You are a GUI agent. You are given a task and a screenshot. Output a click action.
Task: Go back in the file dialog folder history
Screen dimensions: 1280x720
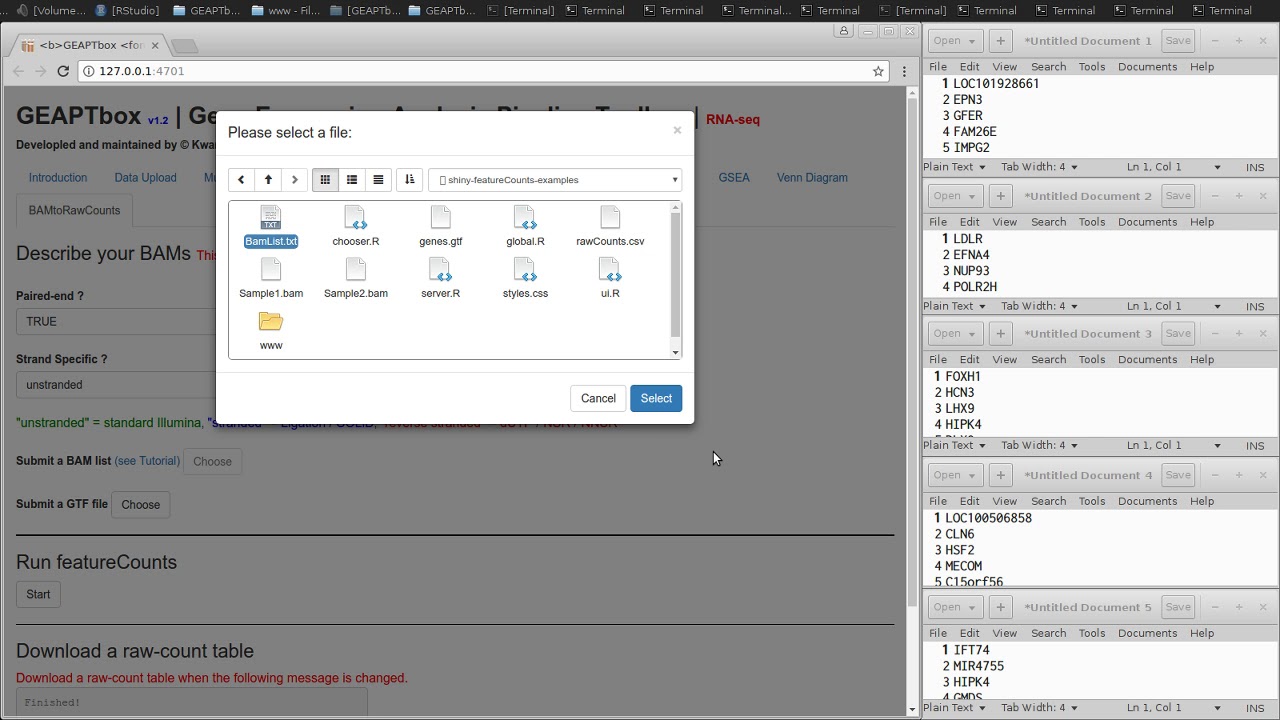[x=242, y=180]
